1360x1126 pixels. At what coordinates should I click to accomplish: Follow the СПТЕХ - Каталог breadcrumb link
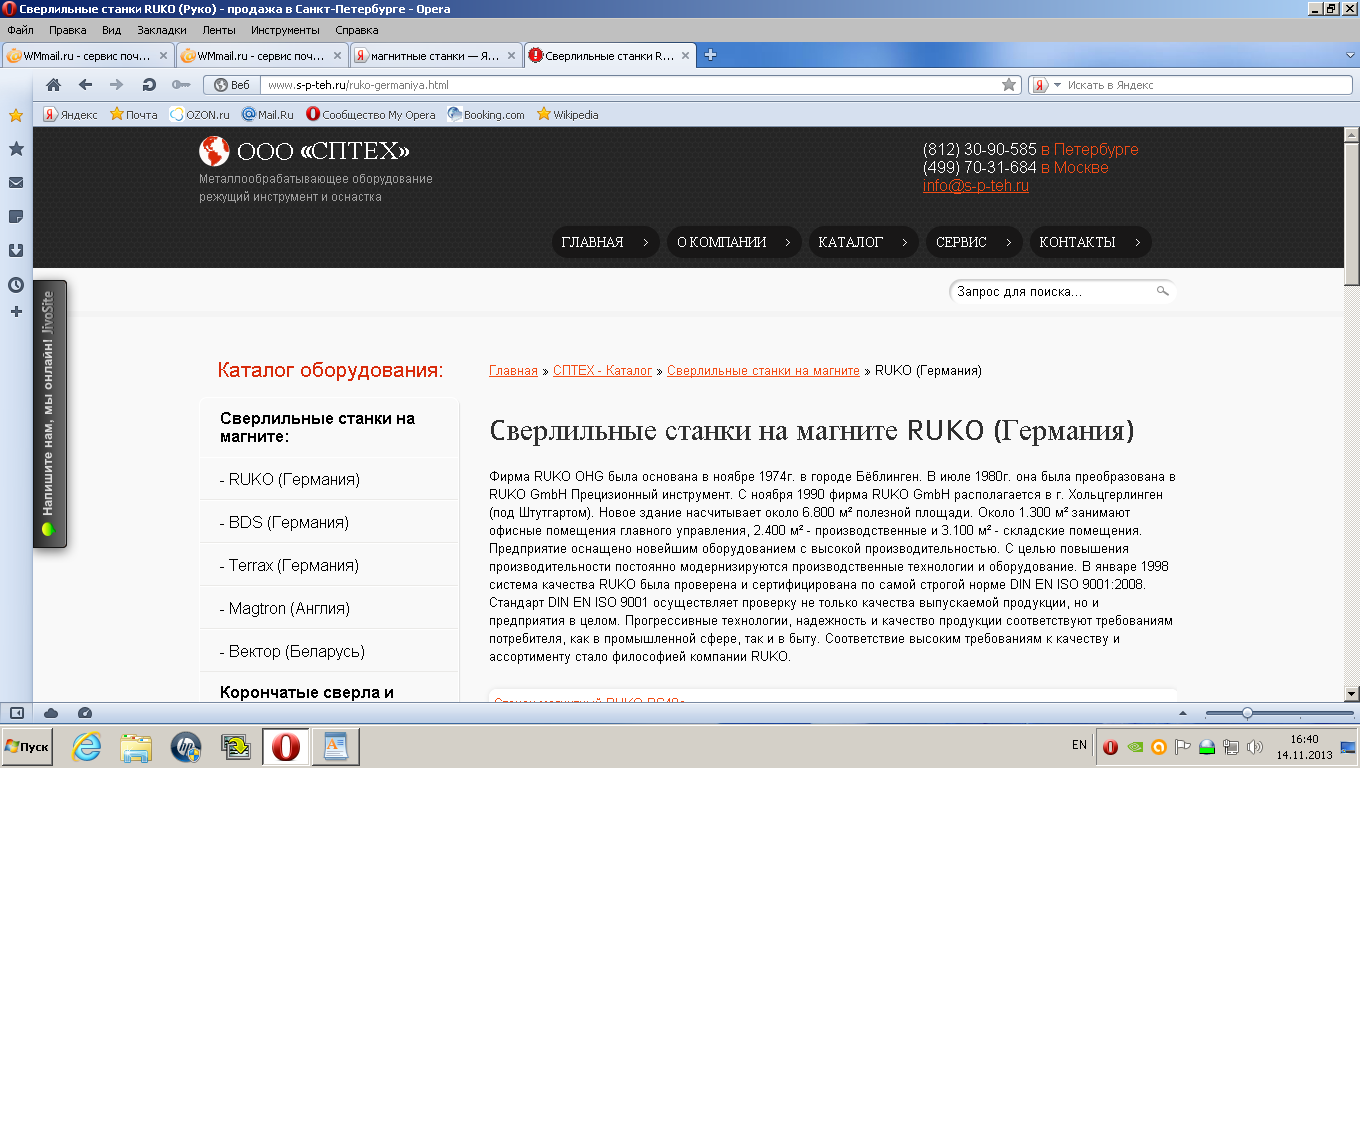tap(602, 371)
